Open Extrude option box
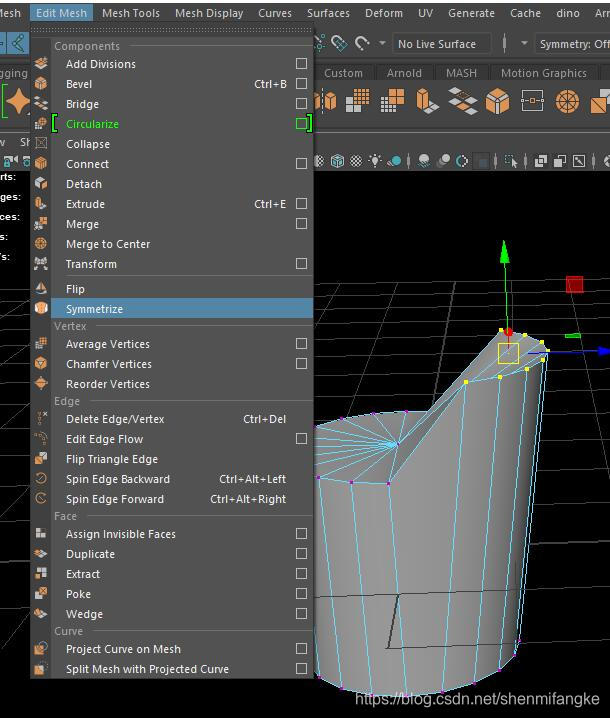The width and height of the screenshot is (610, 718). click(x=301, y=204)
